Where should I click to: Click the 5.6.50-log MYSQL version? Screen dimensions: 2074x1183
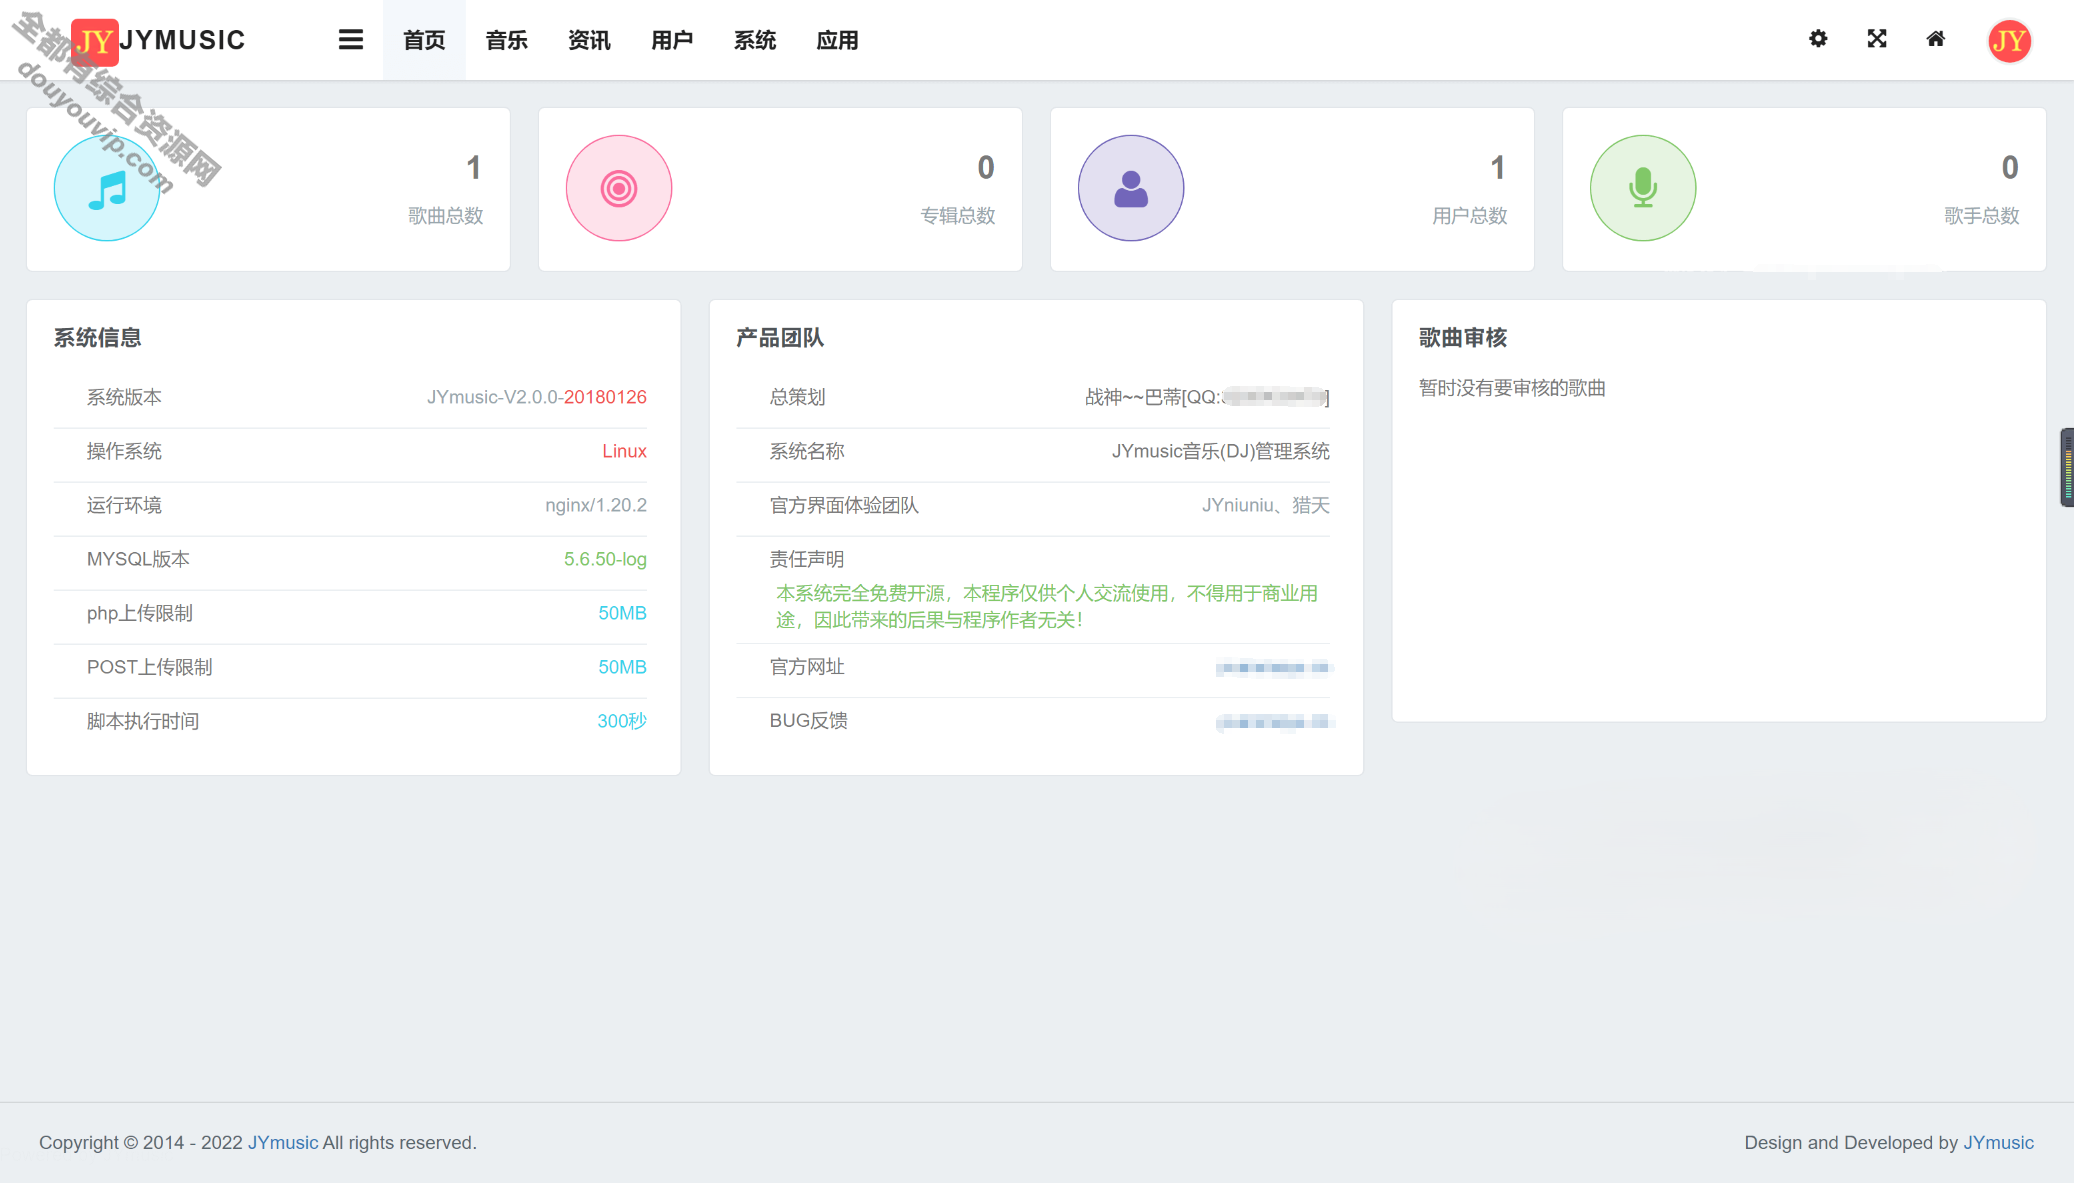[605, 559]
